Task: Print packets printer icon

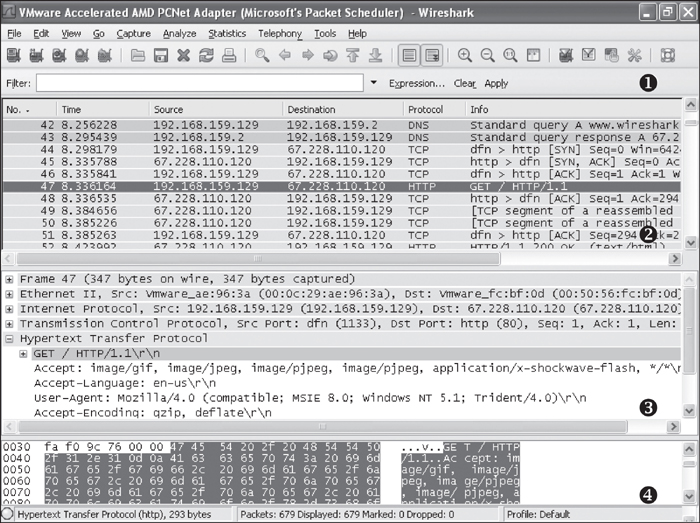Action: click(x=229, y=56)
